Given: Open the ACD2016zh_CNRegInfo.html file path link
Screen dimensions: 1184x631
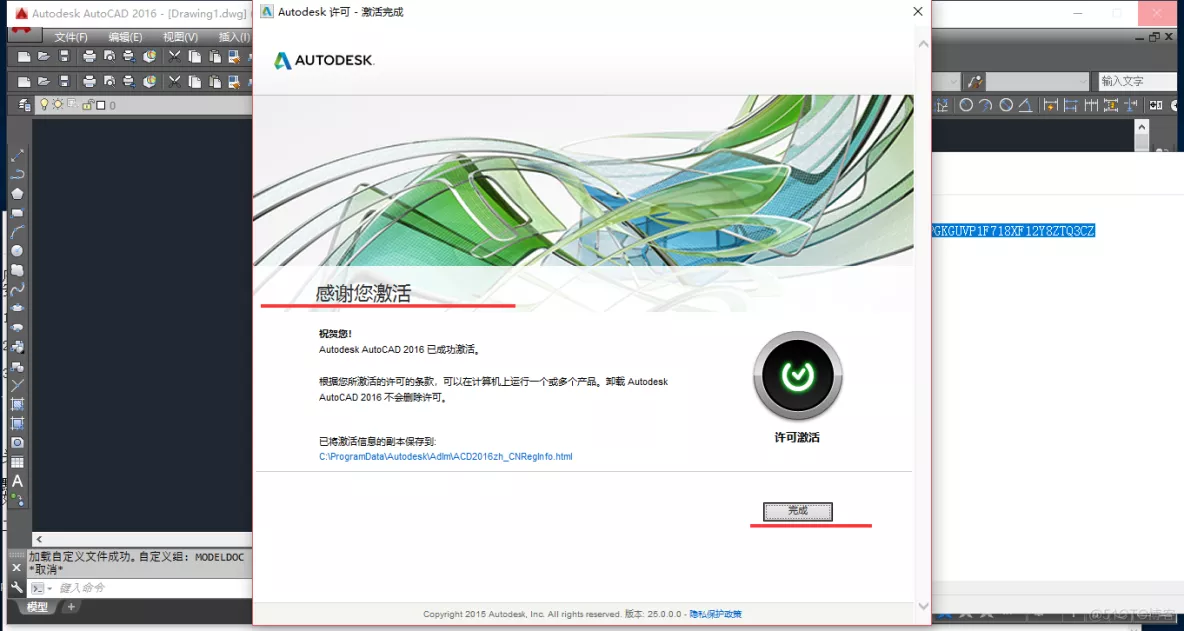Looking at the screenshot, I should (446, 457).
